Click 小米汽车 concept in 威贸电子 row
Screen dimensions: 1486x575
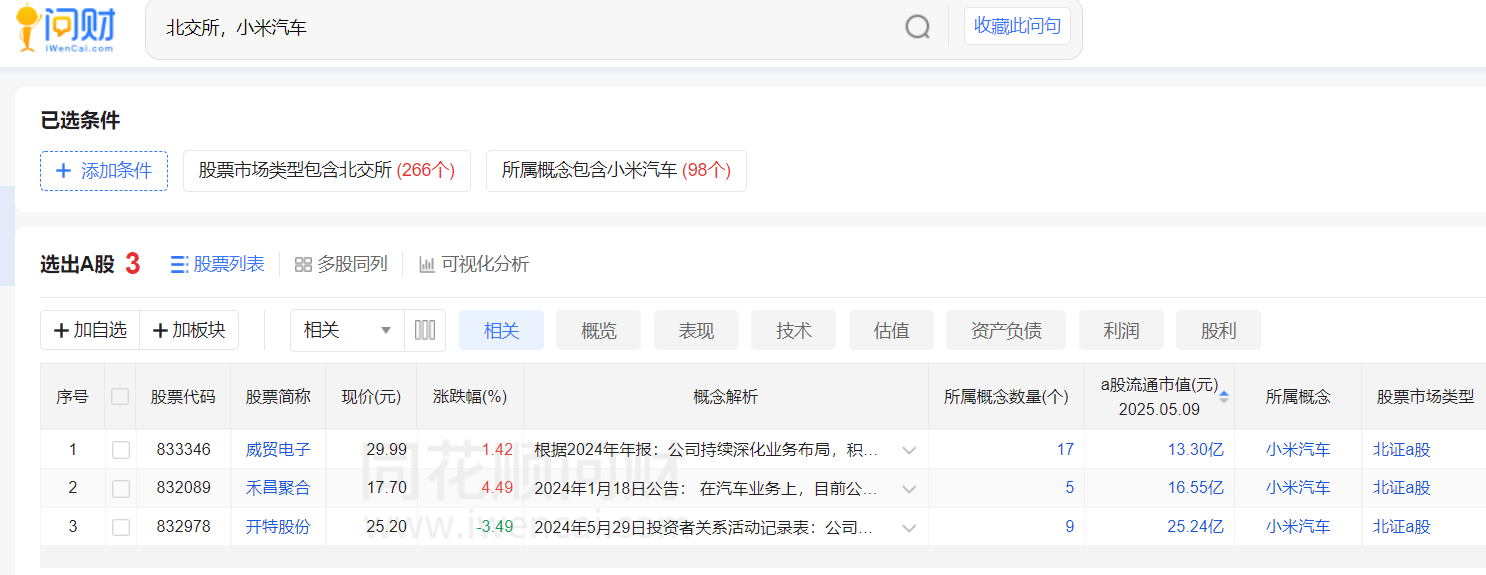click(1298, 450)
